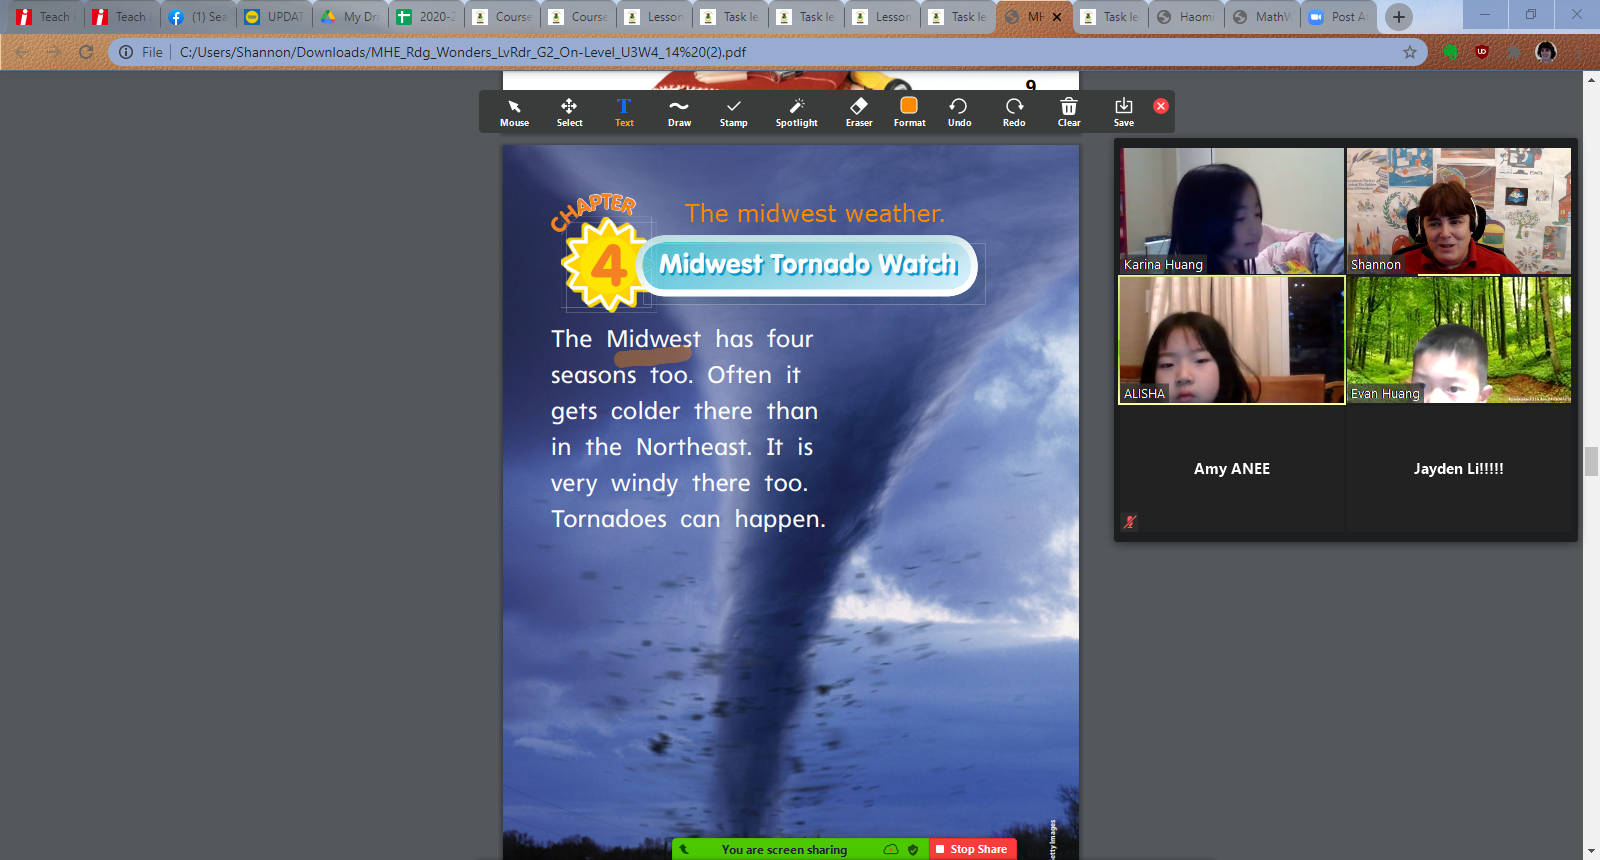
Task: Choose the Select annotation tool
Action: pos(569,112)
